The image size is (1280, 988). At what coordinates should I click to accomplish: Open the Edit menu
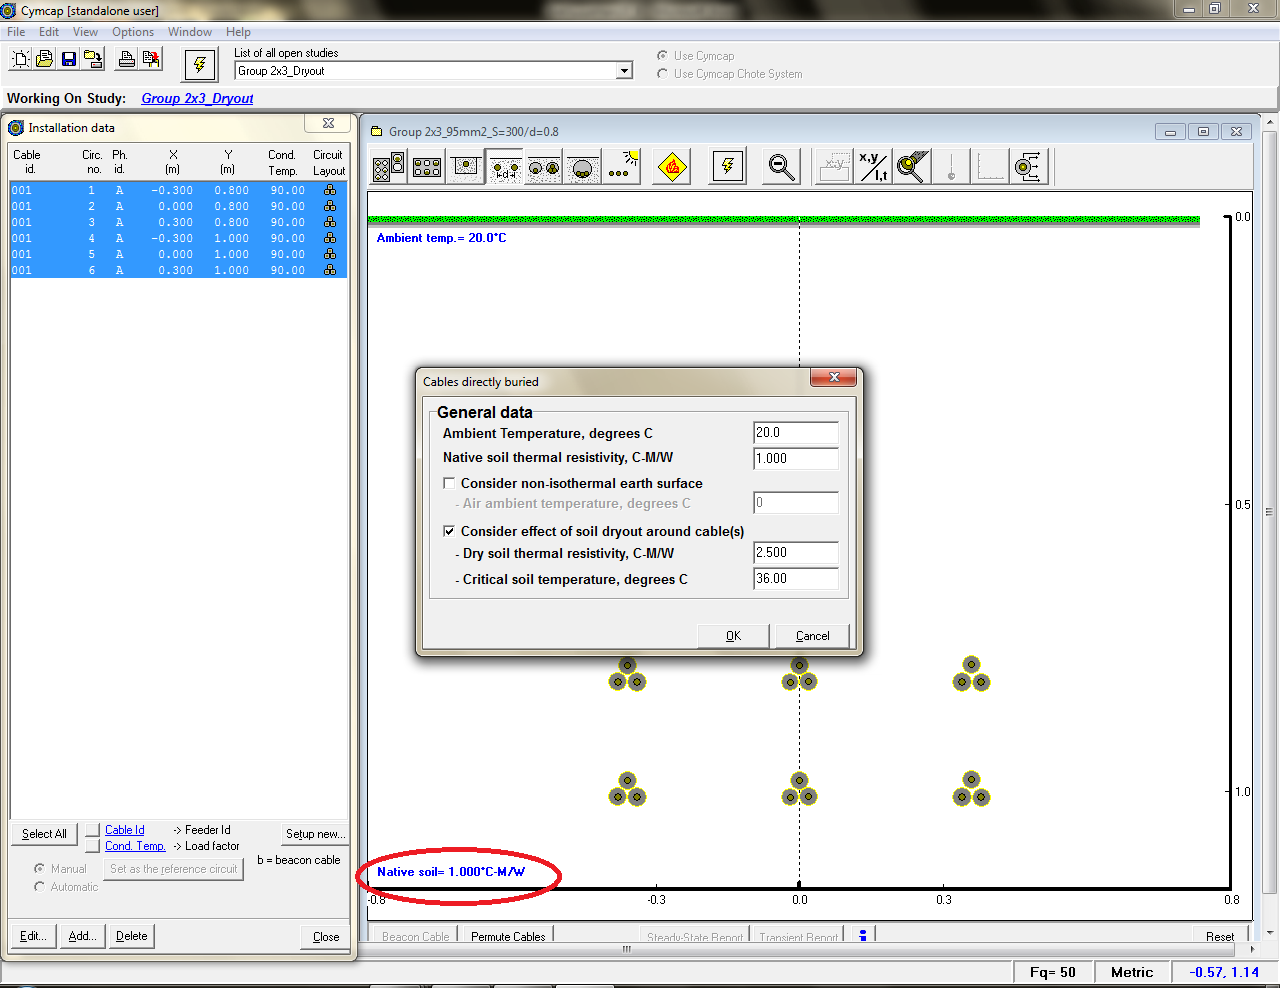pos(49,32)
